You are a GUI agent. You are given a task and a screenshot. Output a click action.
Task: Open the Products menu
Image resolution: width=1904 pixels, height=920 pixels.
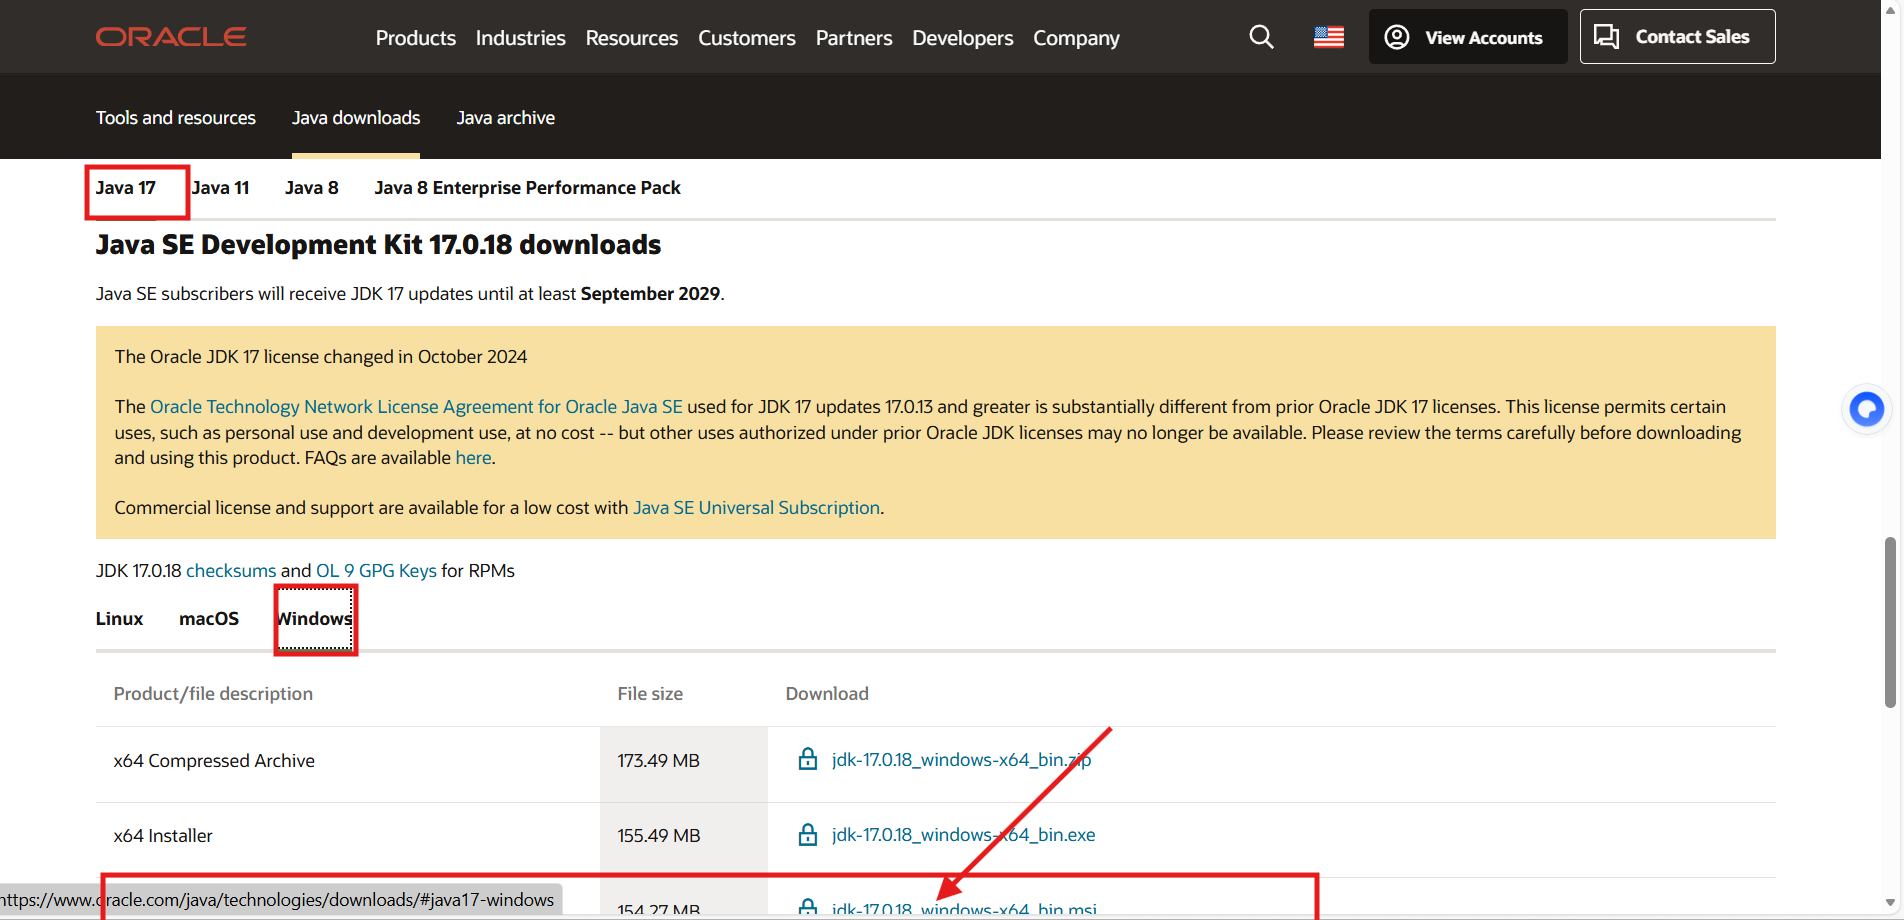416,38
